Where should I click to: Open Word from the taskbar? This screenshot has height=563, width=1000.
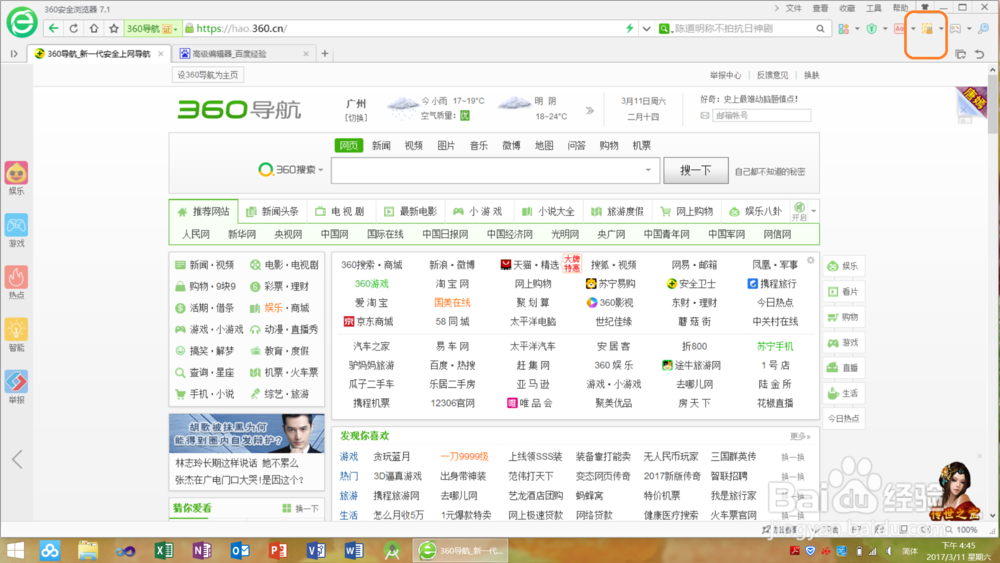(353, 550)
